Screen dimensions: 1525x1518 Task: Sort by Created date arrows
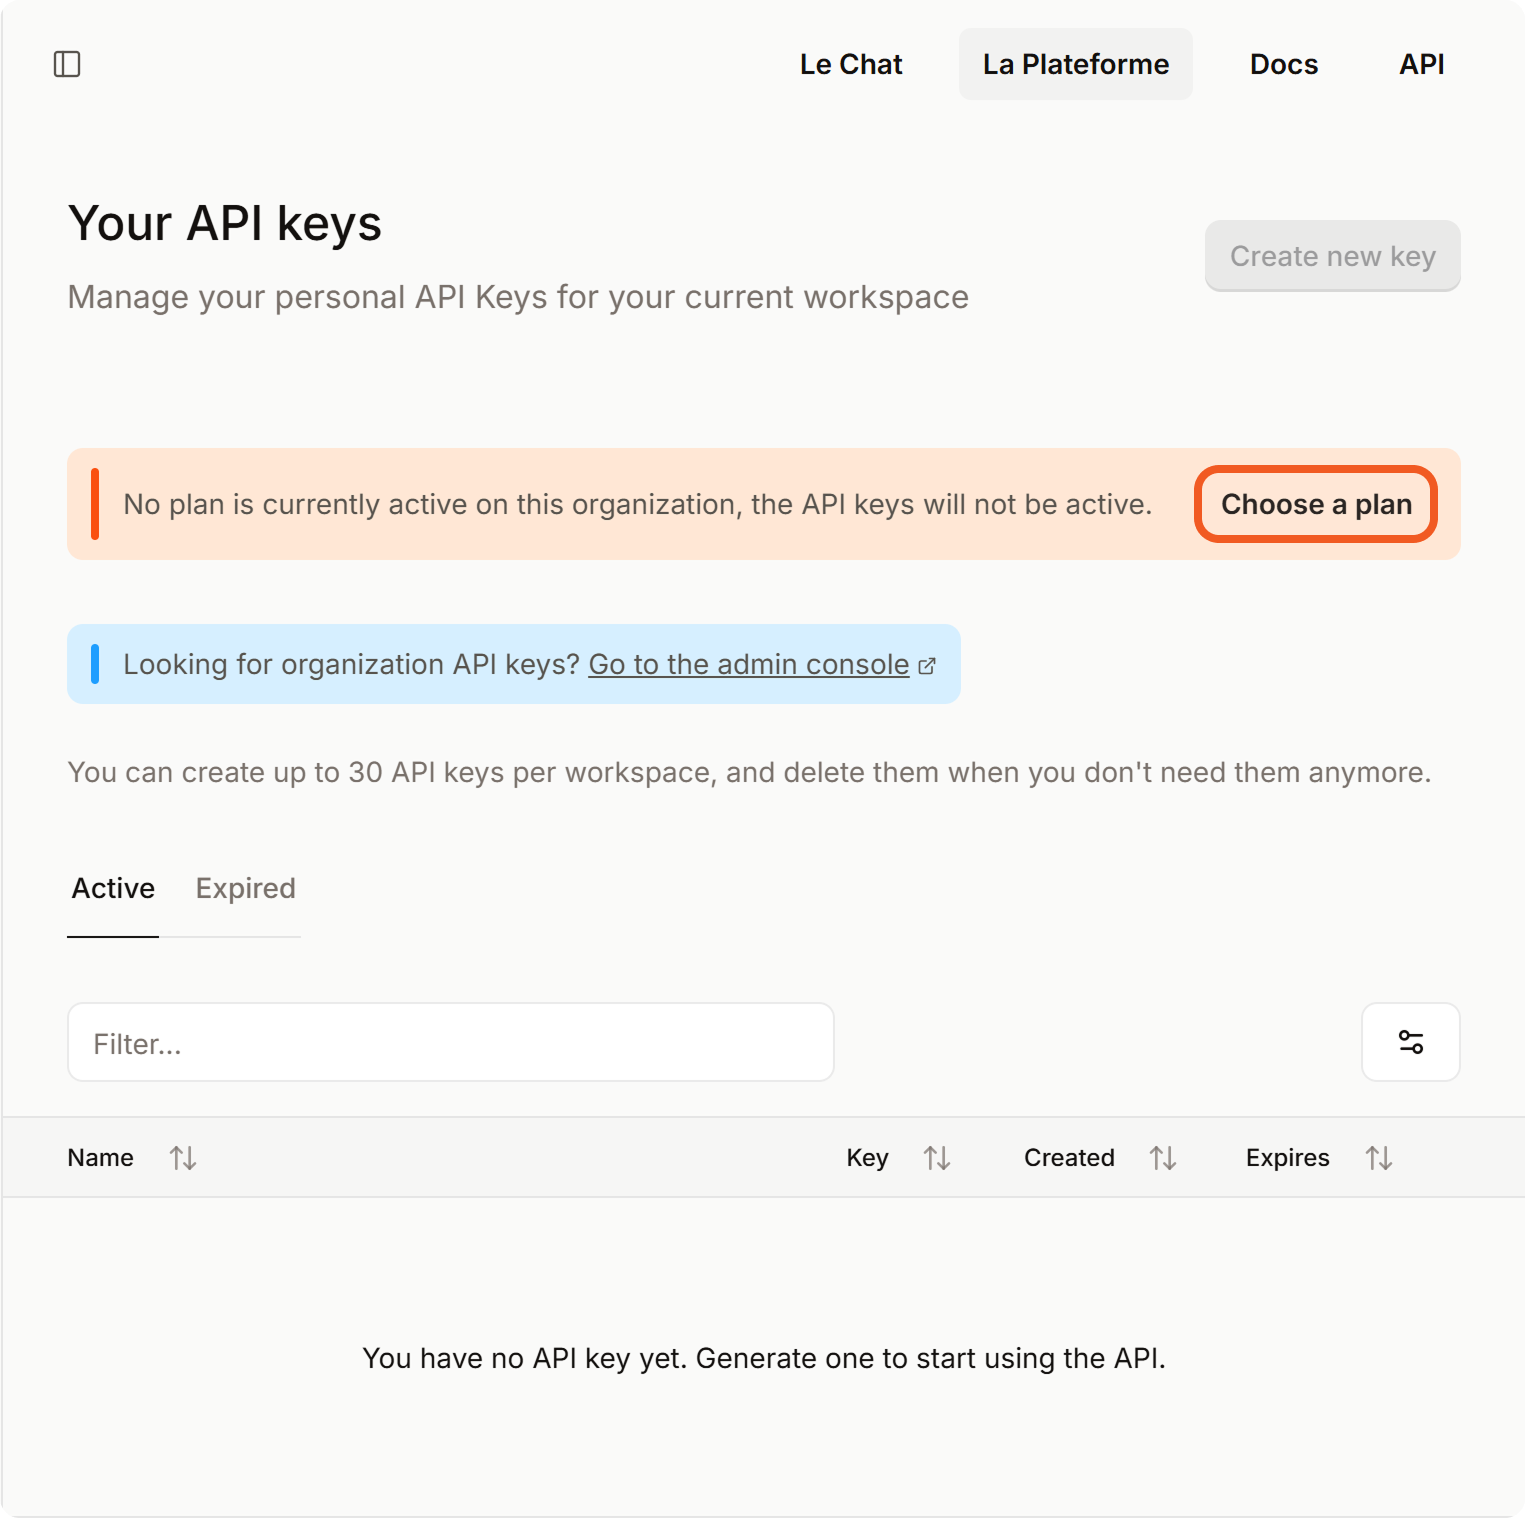coord(1163,1158)
